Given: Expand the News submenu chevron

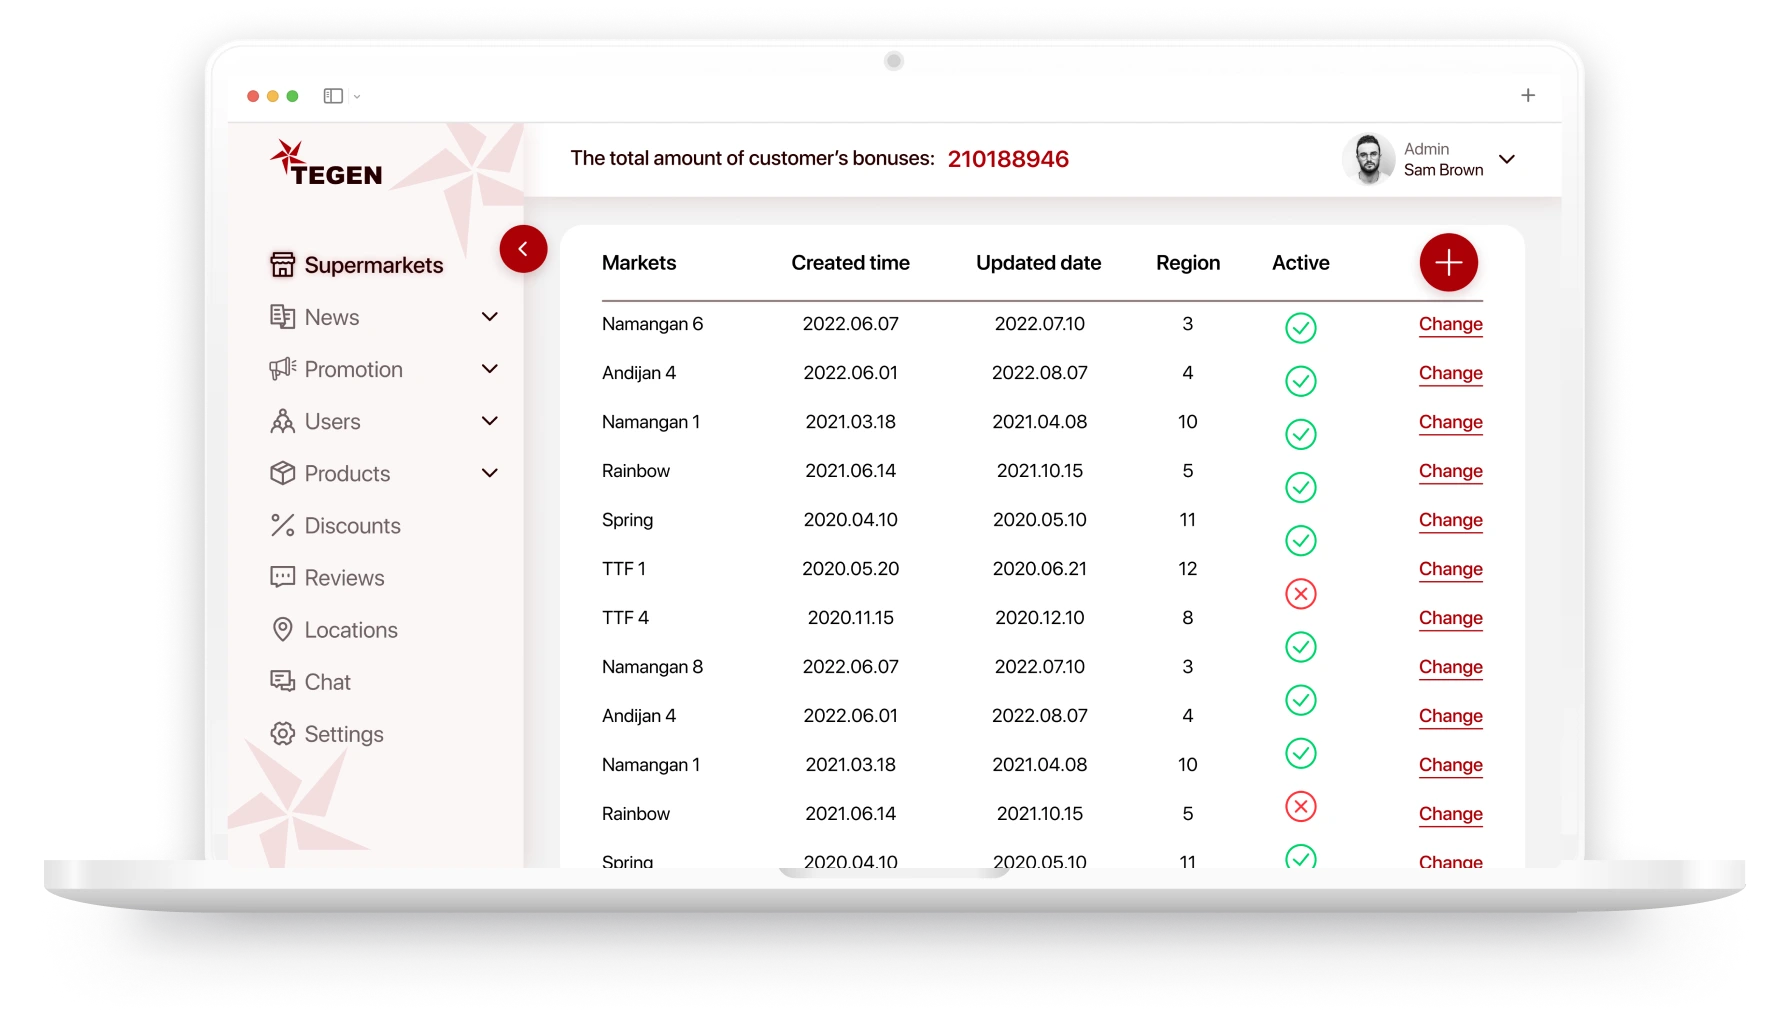Looking at the screenshot, I should pos(490,317).
